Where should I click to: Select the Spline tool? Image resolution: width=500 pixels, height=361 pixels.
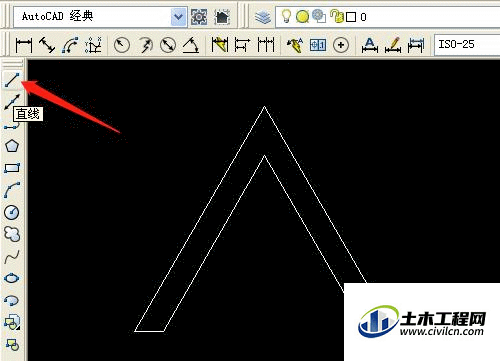pos(12,257)
